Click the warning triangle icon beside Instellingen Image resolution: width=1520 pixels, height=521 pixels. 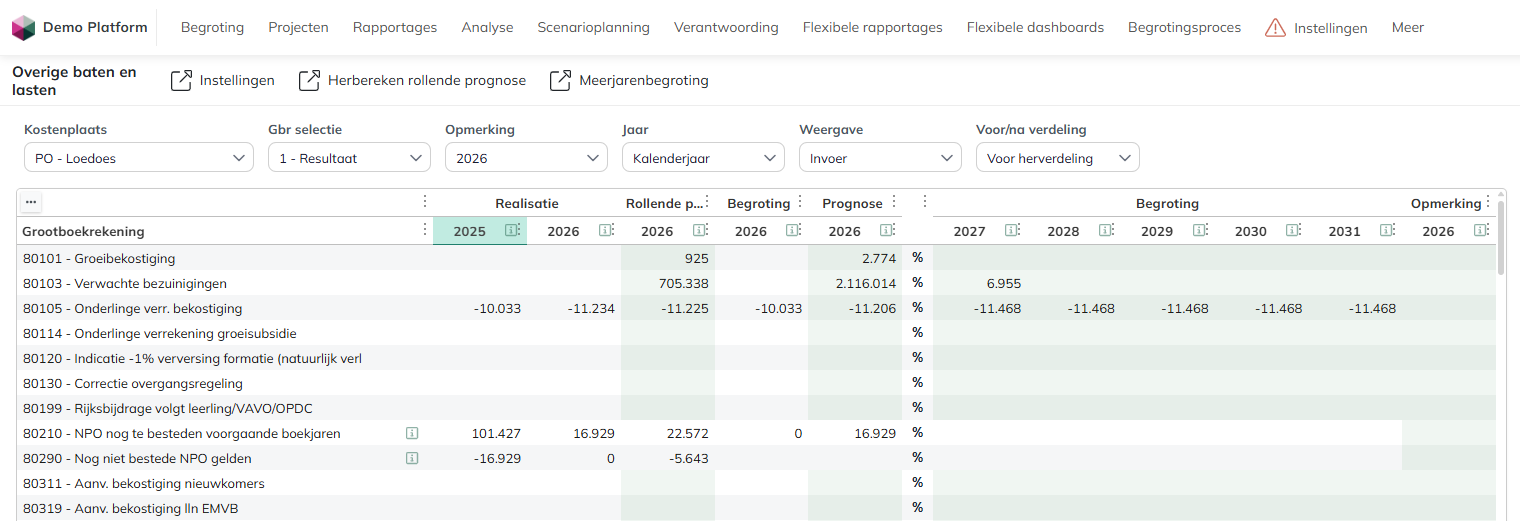click(x=1275, y=28)
